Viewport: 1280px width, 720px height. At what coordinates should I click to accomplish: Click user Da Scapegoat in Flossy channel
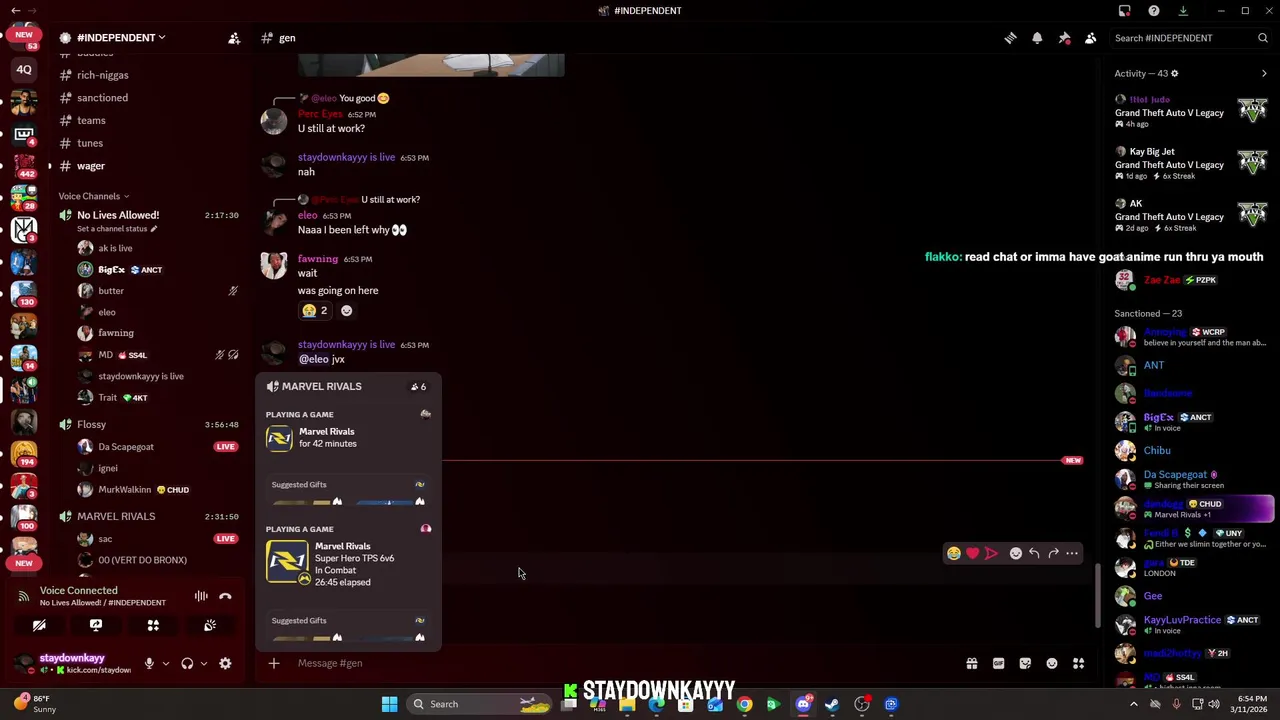[126, 447]
